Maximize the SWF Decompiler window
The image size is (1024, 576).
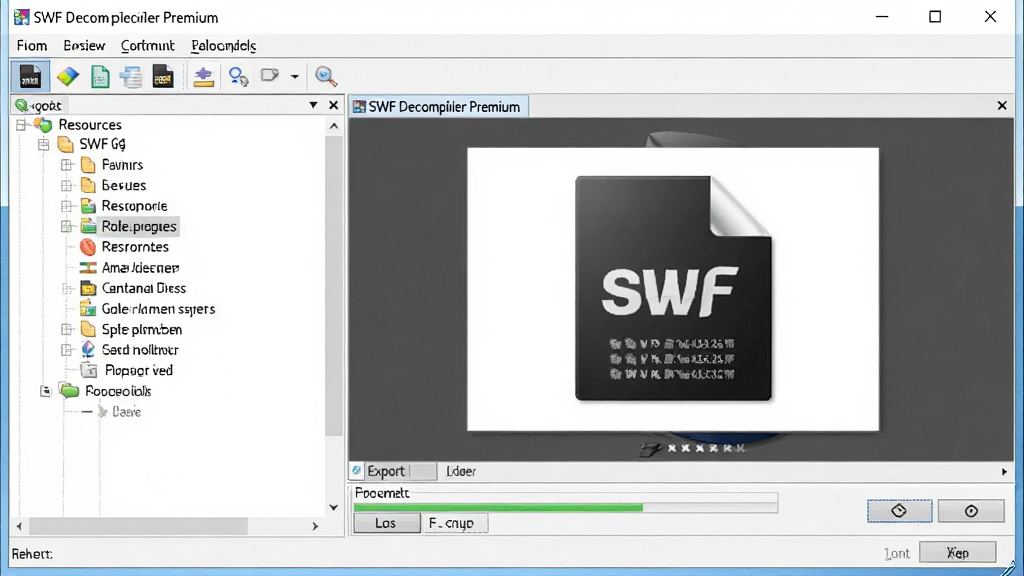pos(935,17)
